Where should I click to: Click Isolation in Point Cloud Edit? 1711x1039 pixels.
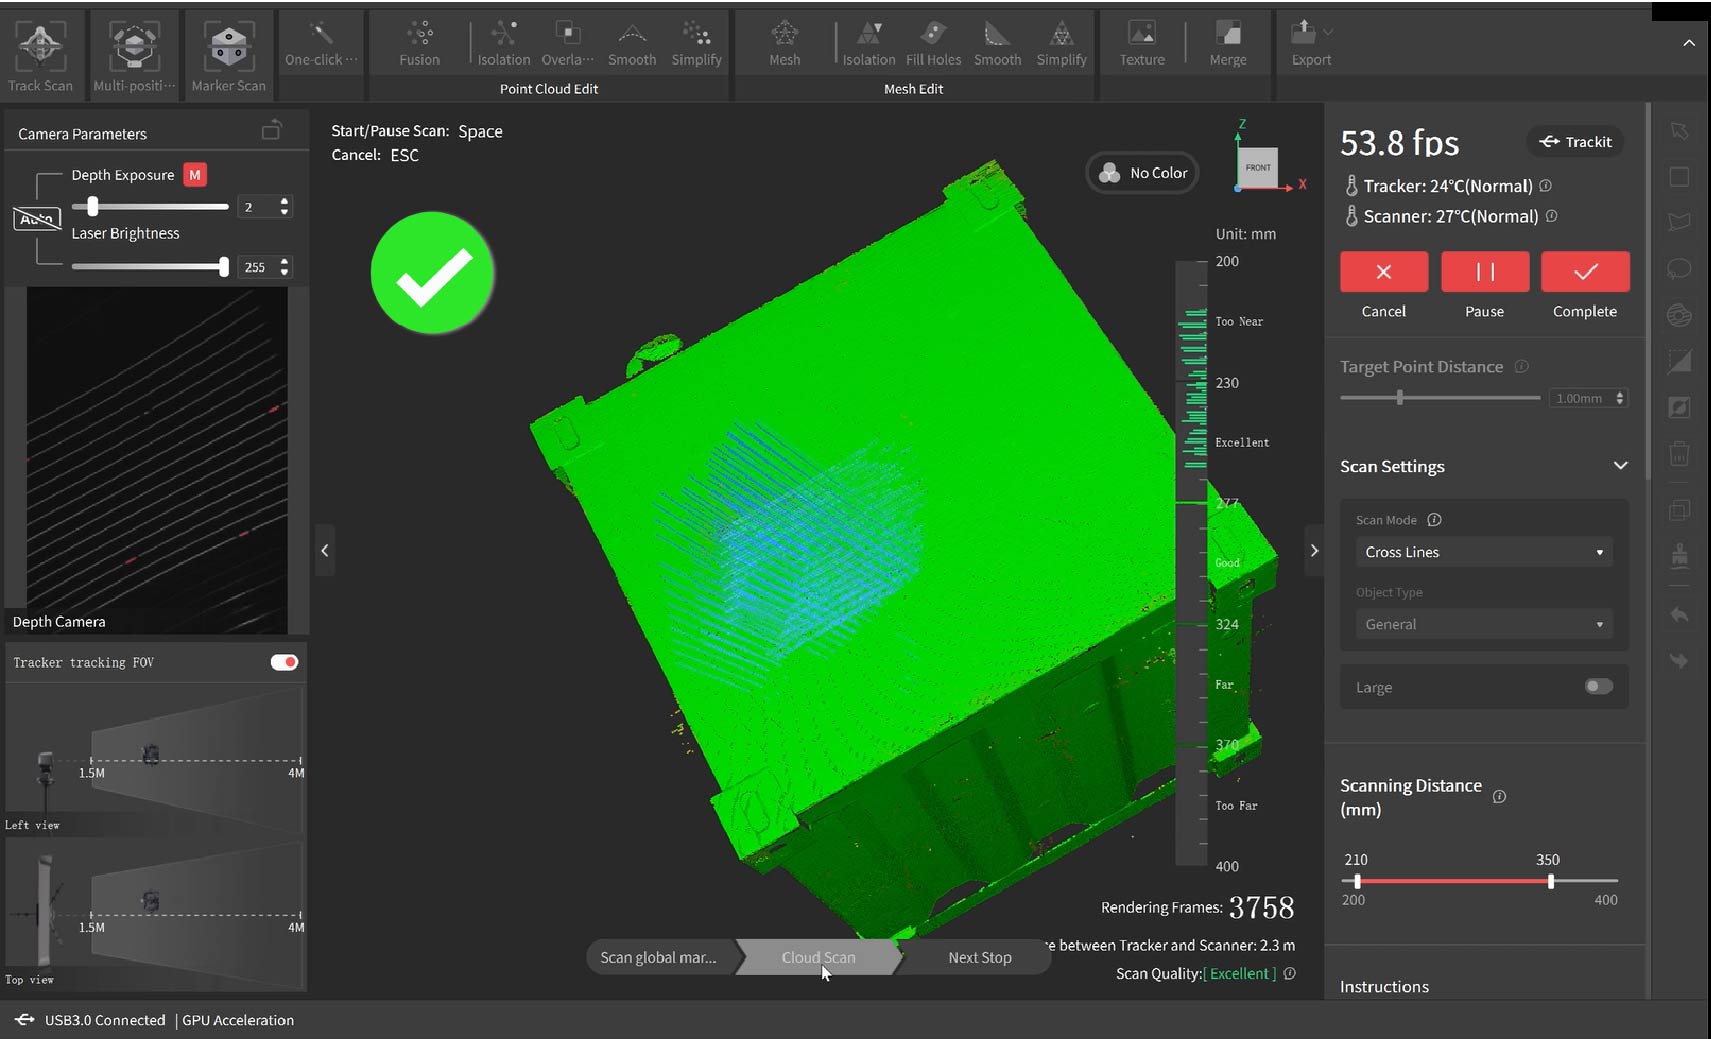[x=503, y=43]
